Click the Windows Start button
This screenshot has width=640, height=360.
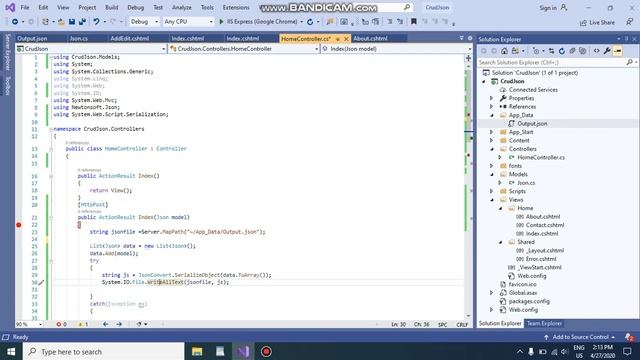tap(11, 351)
